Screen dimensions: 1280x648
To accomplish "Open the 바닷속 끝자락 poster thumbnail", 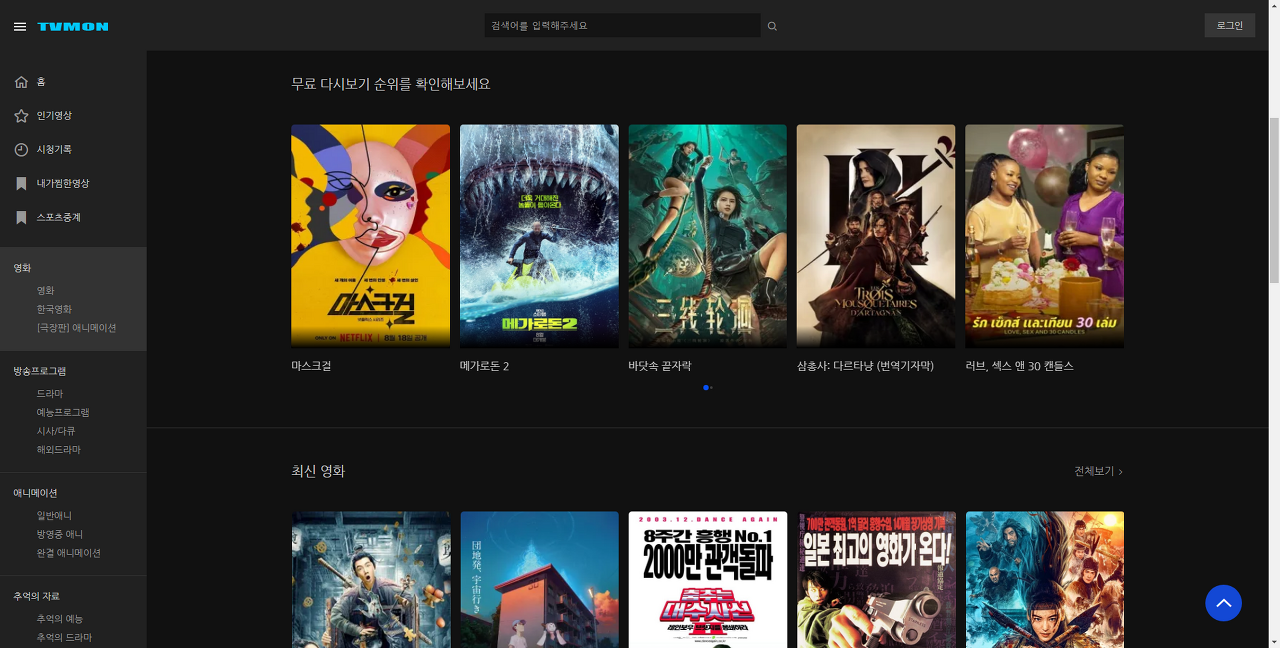I will pyautogui.click(x=707, y=236).
